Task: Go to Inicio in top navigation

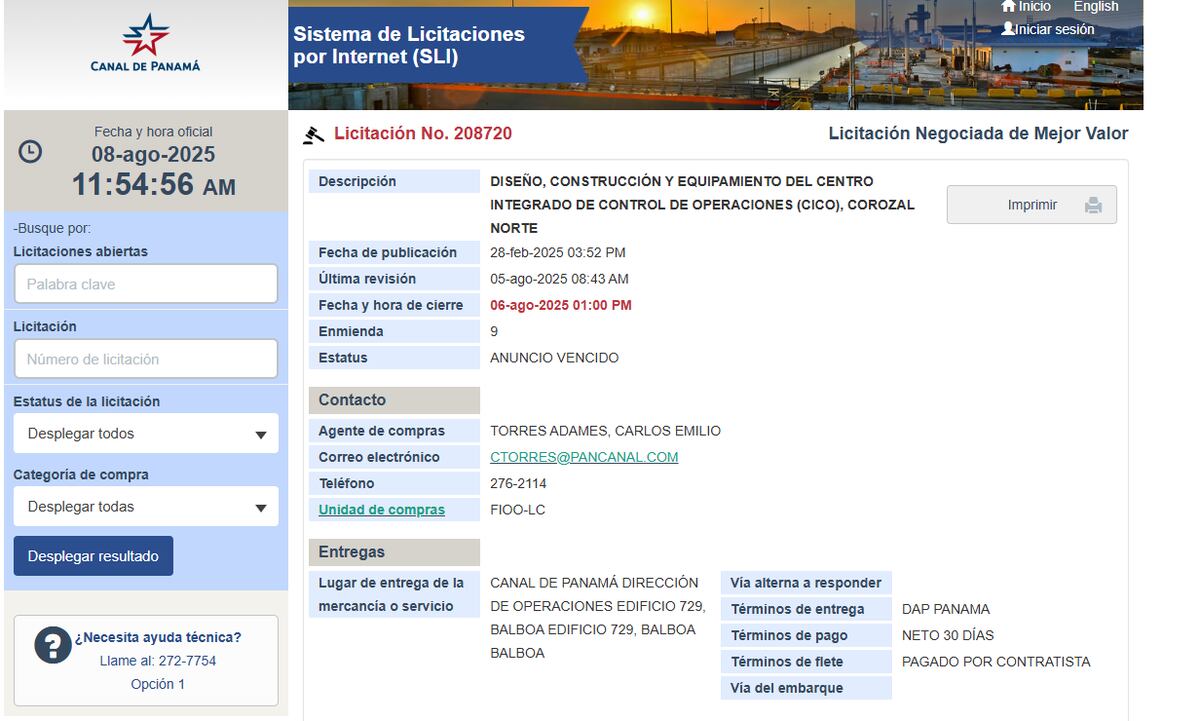Action: tap(1034, 7)
